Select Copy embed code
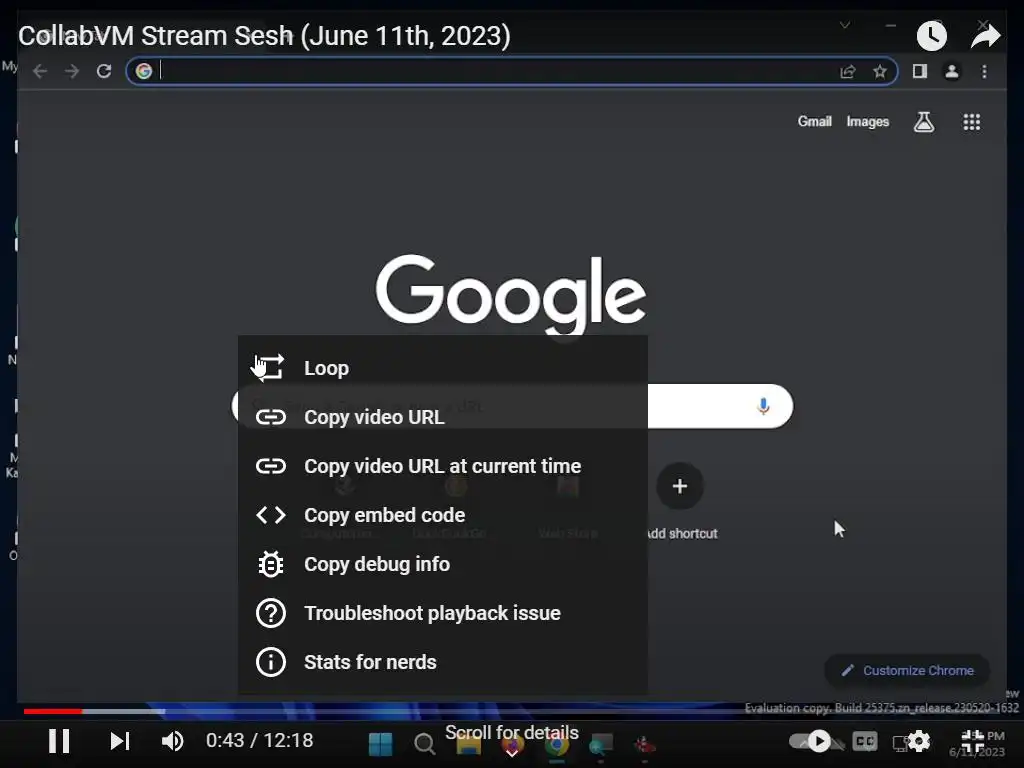Screen dimensions: 1024x768 443,515
